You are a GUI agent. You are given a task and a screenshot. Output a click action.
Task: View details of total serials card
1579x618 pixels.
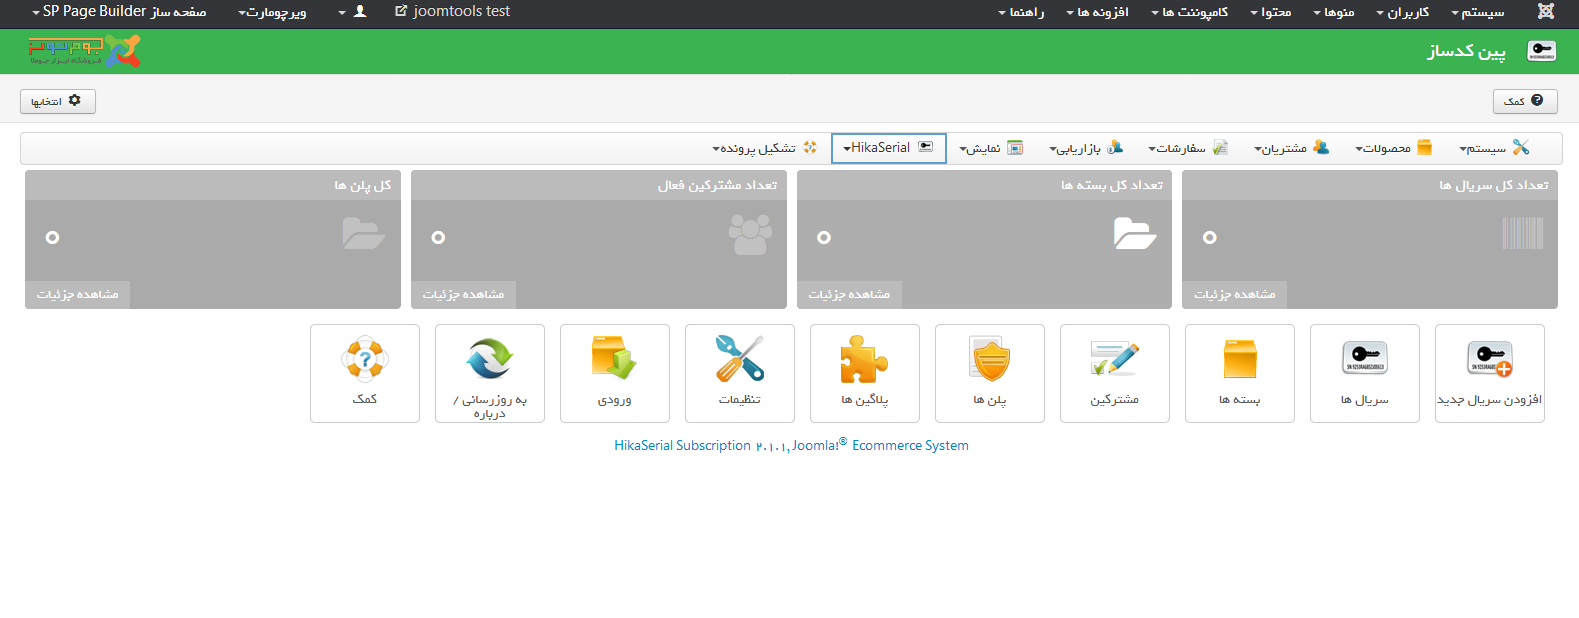pyautogui.click(x=1234, y=294)
